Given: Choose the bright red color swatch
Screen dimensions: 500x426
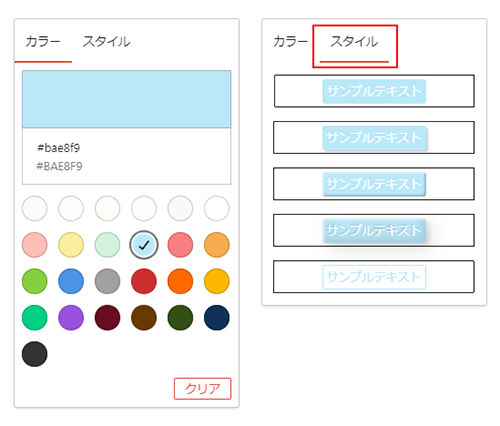Looking at the screenshot, I should pyautogui.click(x=144, y=281).
